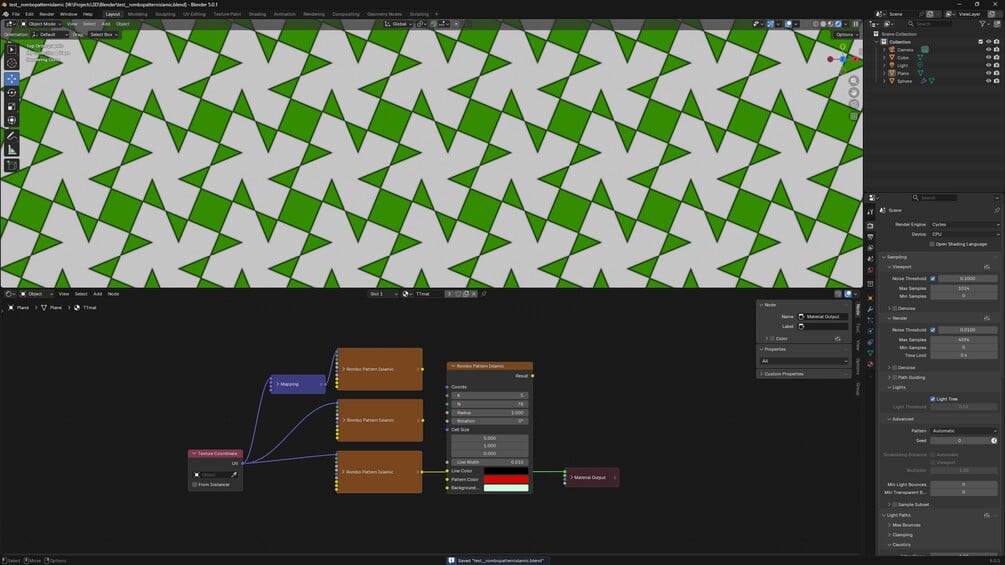This screenshot has height=565, width=1005.
Task: Click the pin icon in properties Scene header
Action: point(997,210)
